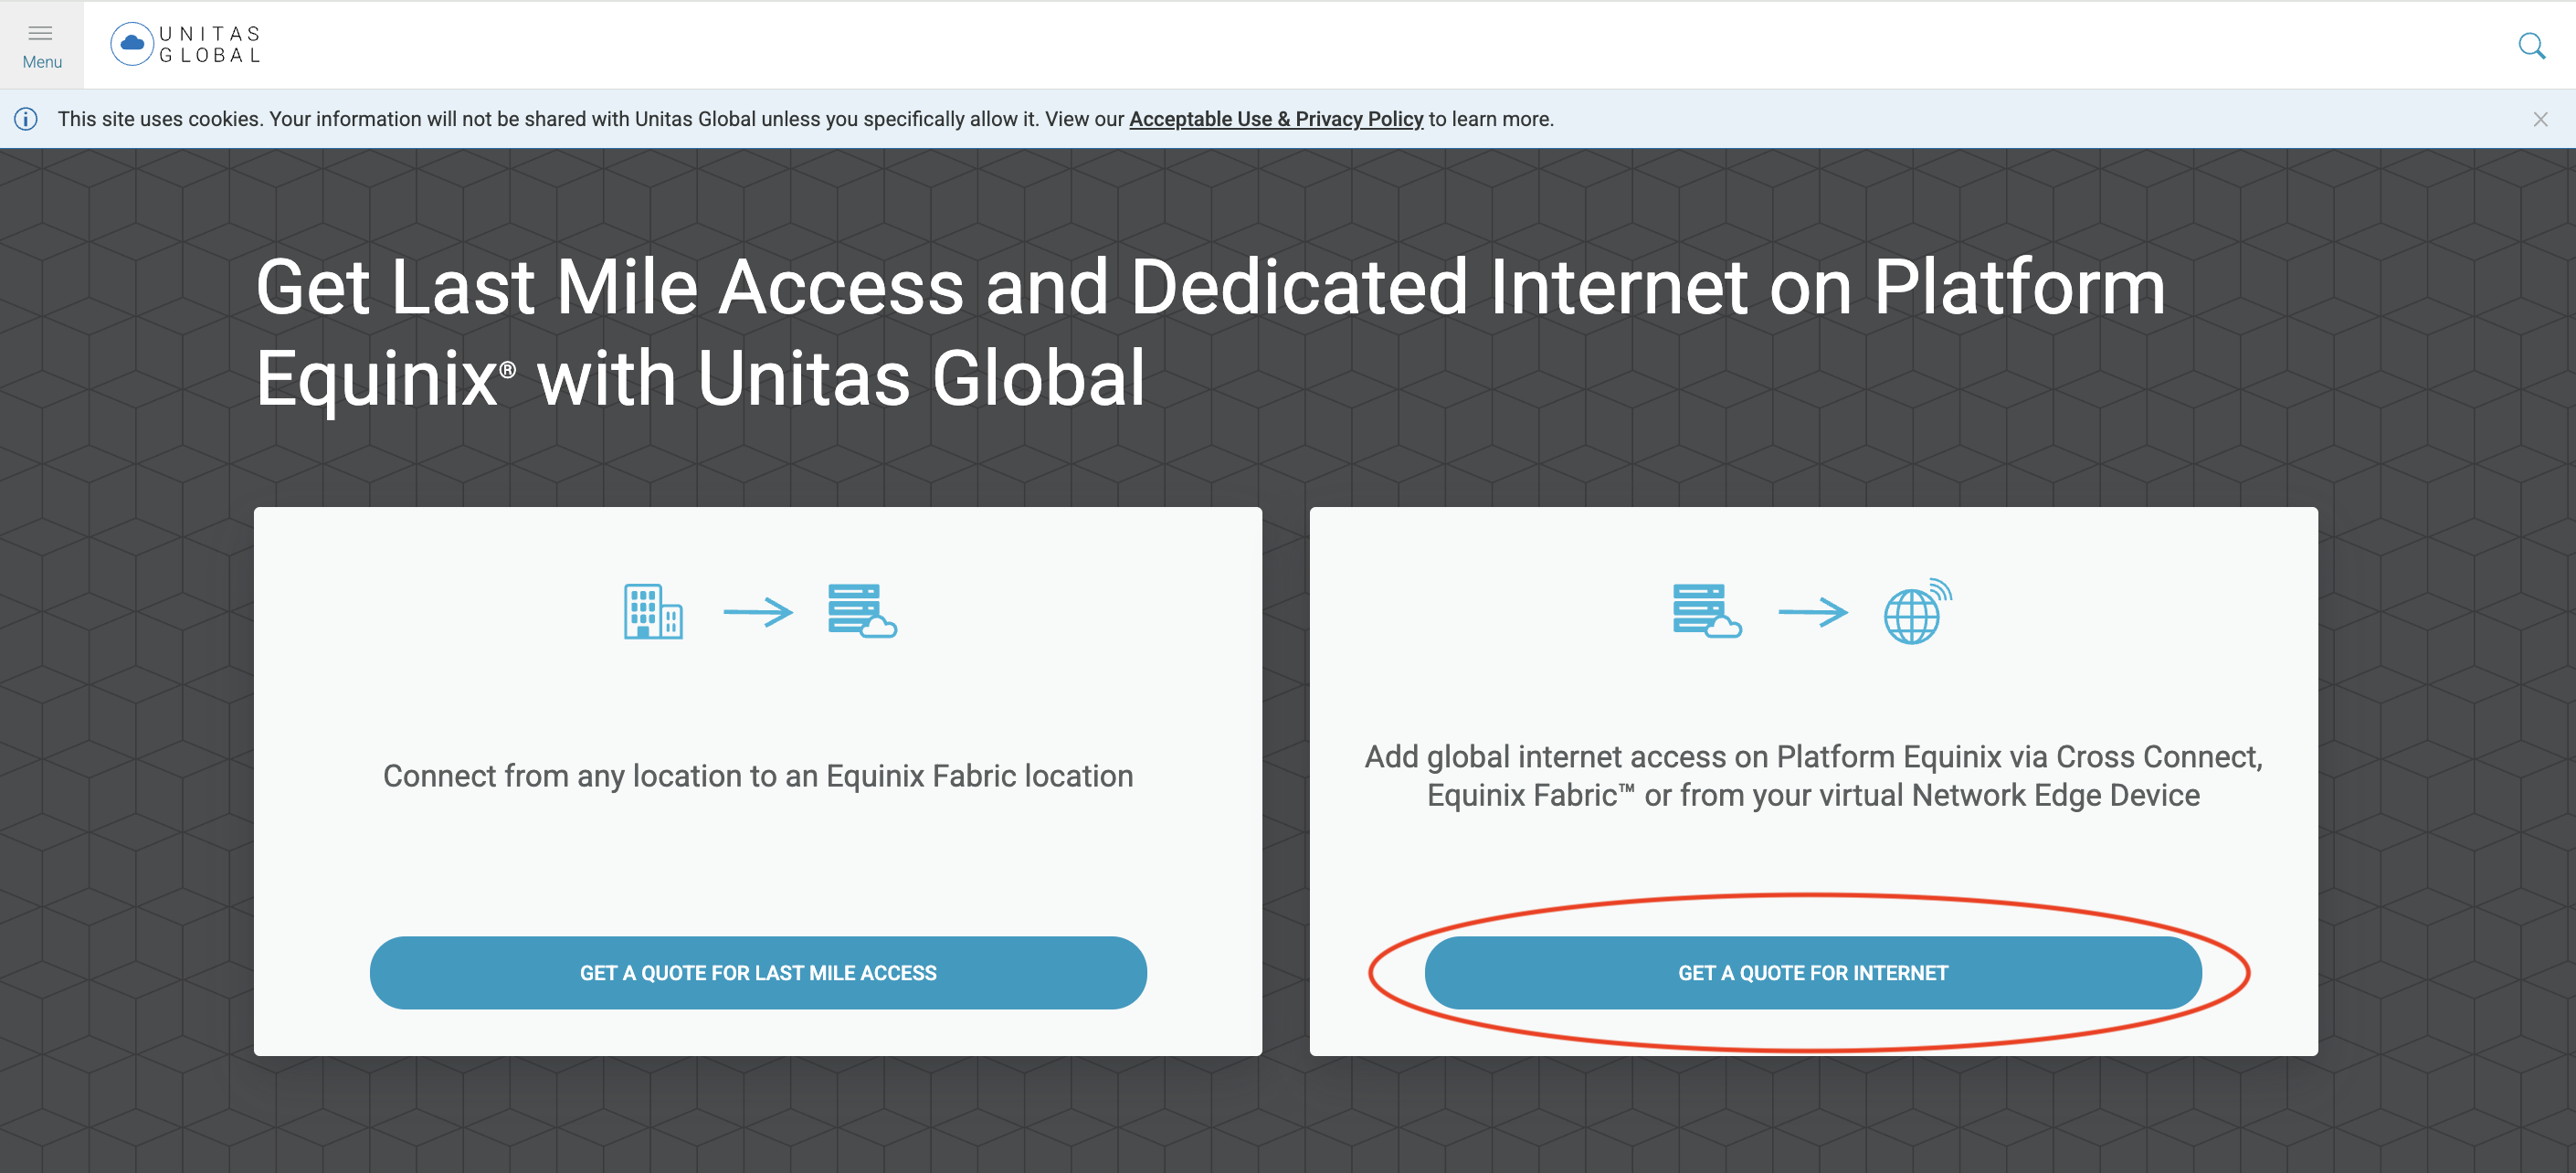Click Get a Quote for Internet
The image size is (2576, 1173).
(x=1813, y=972)
